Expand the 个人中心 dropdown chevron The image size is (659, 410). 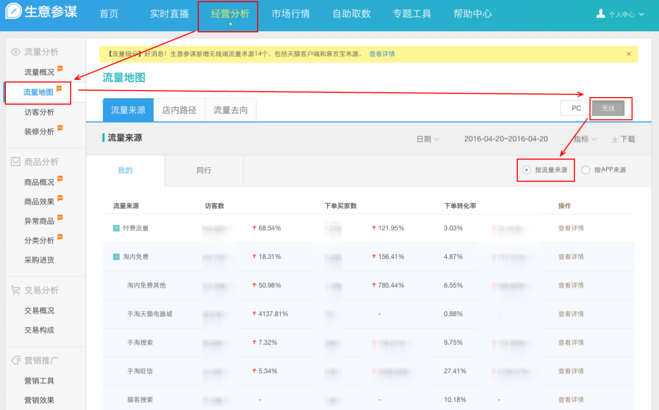641,14
